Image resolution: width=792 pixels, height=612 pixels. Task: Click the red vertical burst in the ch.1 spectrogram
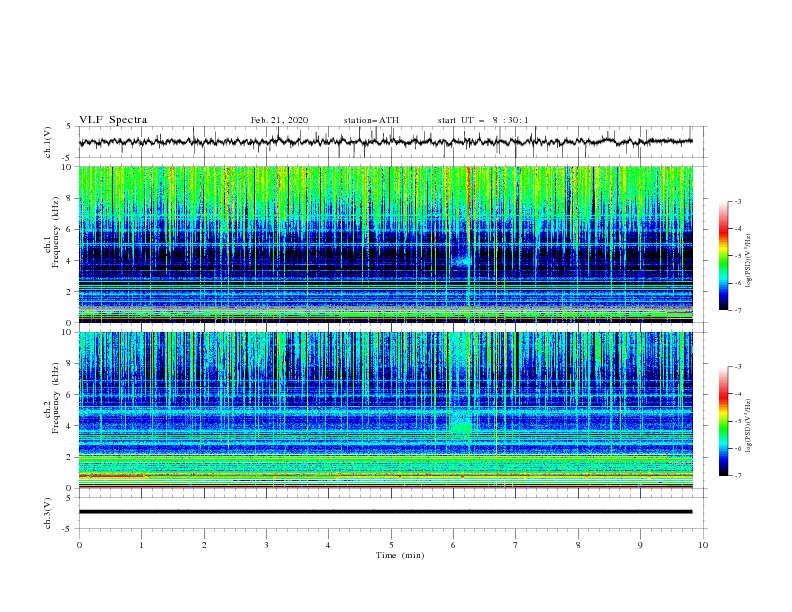(469, 202)
